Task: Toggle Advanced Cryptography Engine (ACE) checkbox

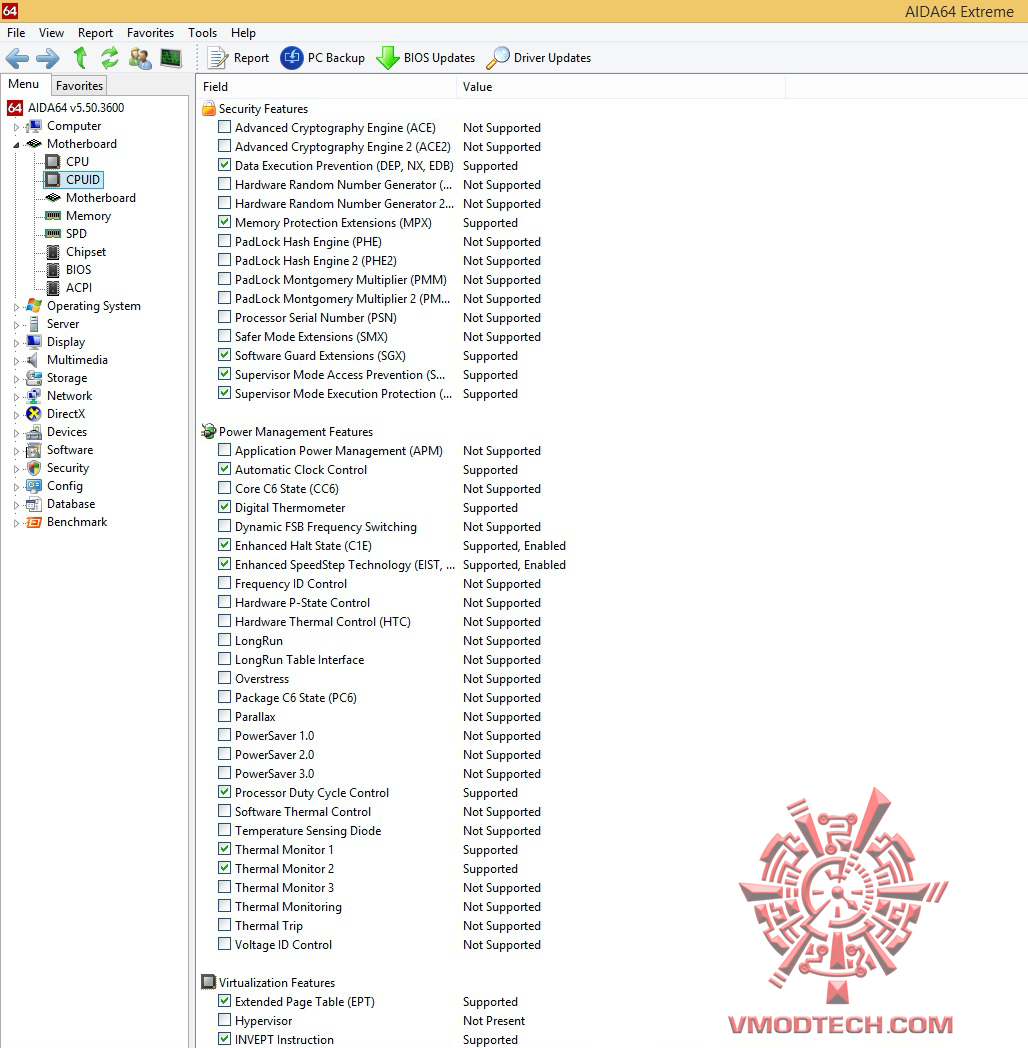Action: [225, 126]
